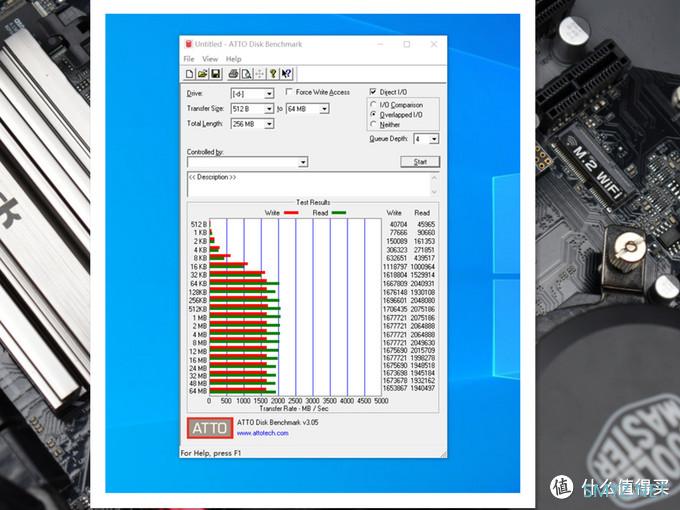This screenshot has height=510, width=680.
Task: Open the Drive dropdown showing [-d-]
Action: [269, 94]
